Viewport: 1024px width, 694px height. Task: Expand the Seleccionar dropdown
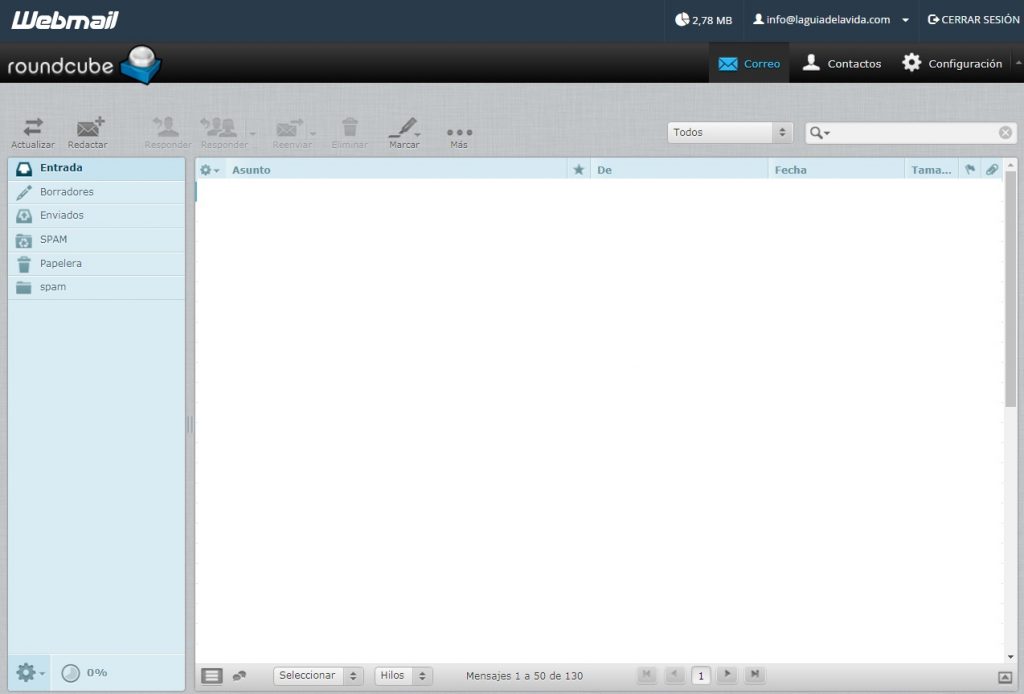click(319, 676)
